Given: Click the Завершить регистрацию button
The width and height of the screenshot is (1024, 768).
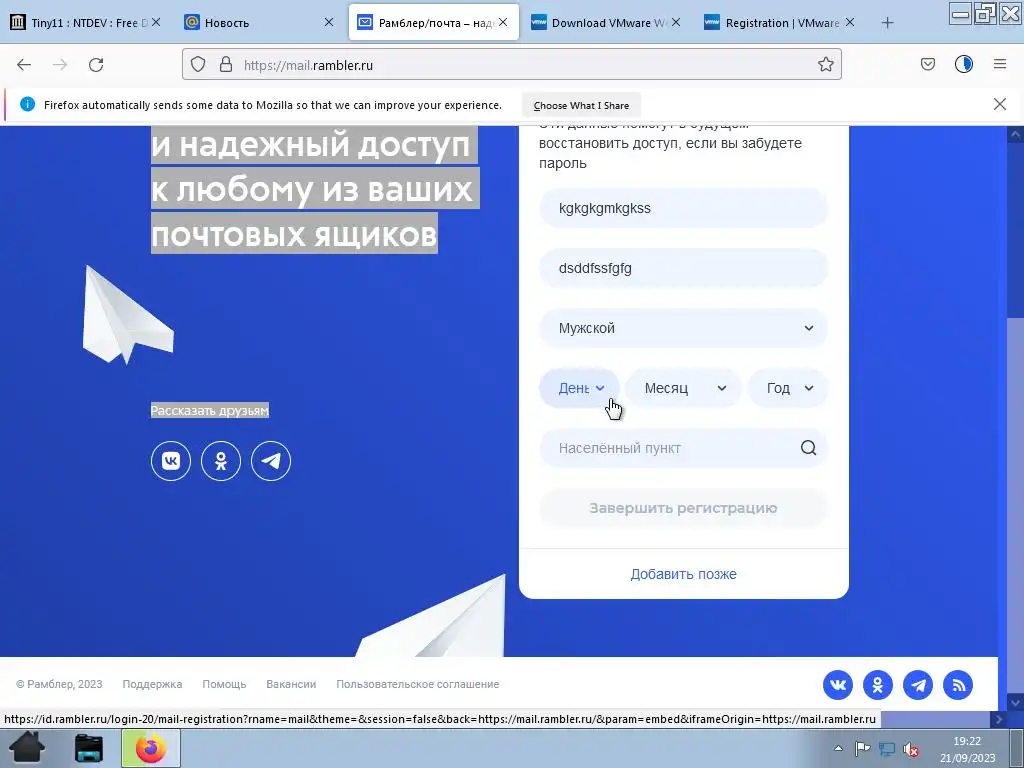Looking at the screenshot, I should tap(684, 508).
